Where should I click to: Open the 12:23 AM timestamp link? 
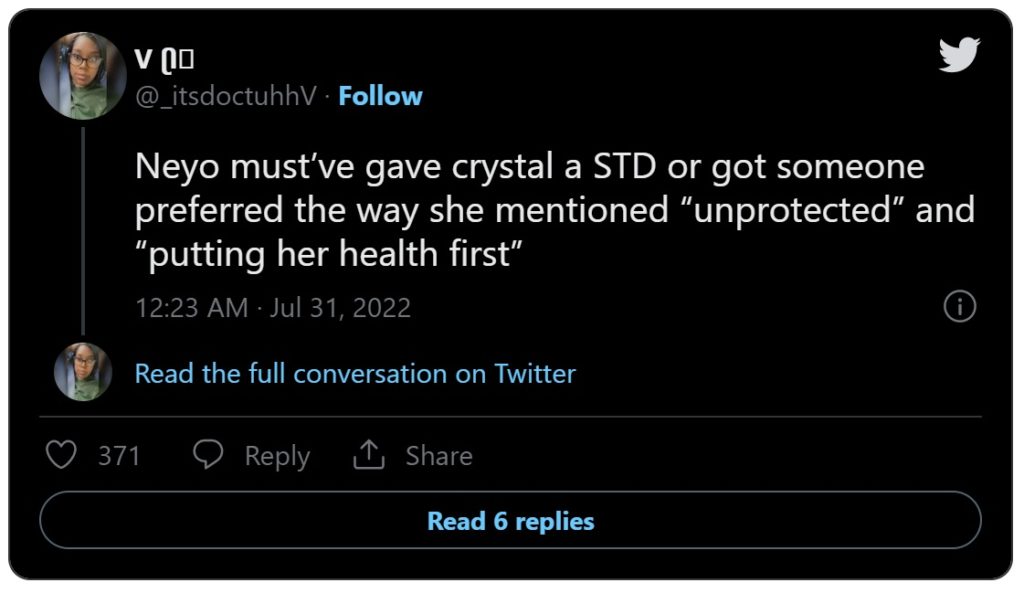point(191,308)
